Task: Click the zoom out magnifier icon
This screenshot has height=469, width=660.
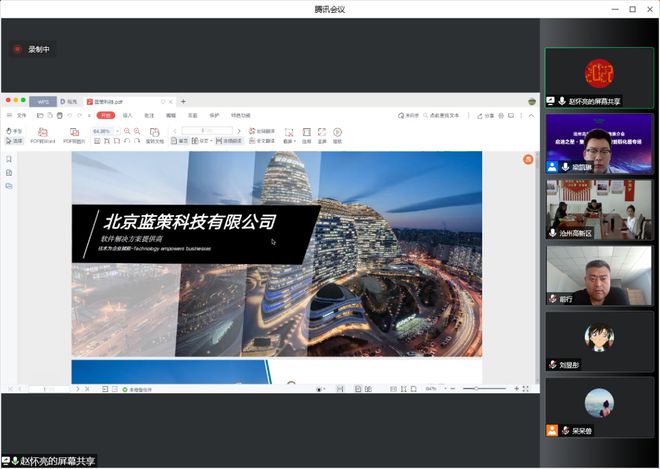Action: tap(127, 131)
